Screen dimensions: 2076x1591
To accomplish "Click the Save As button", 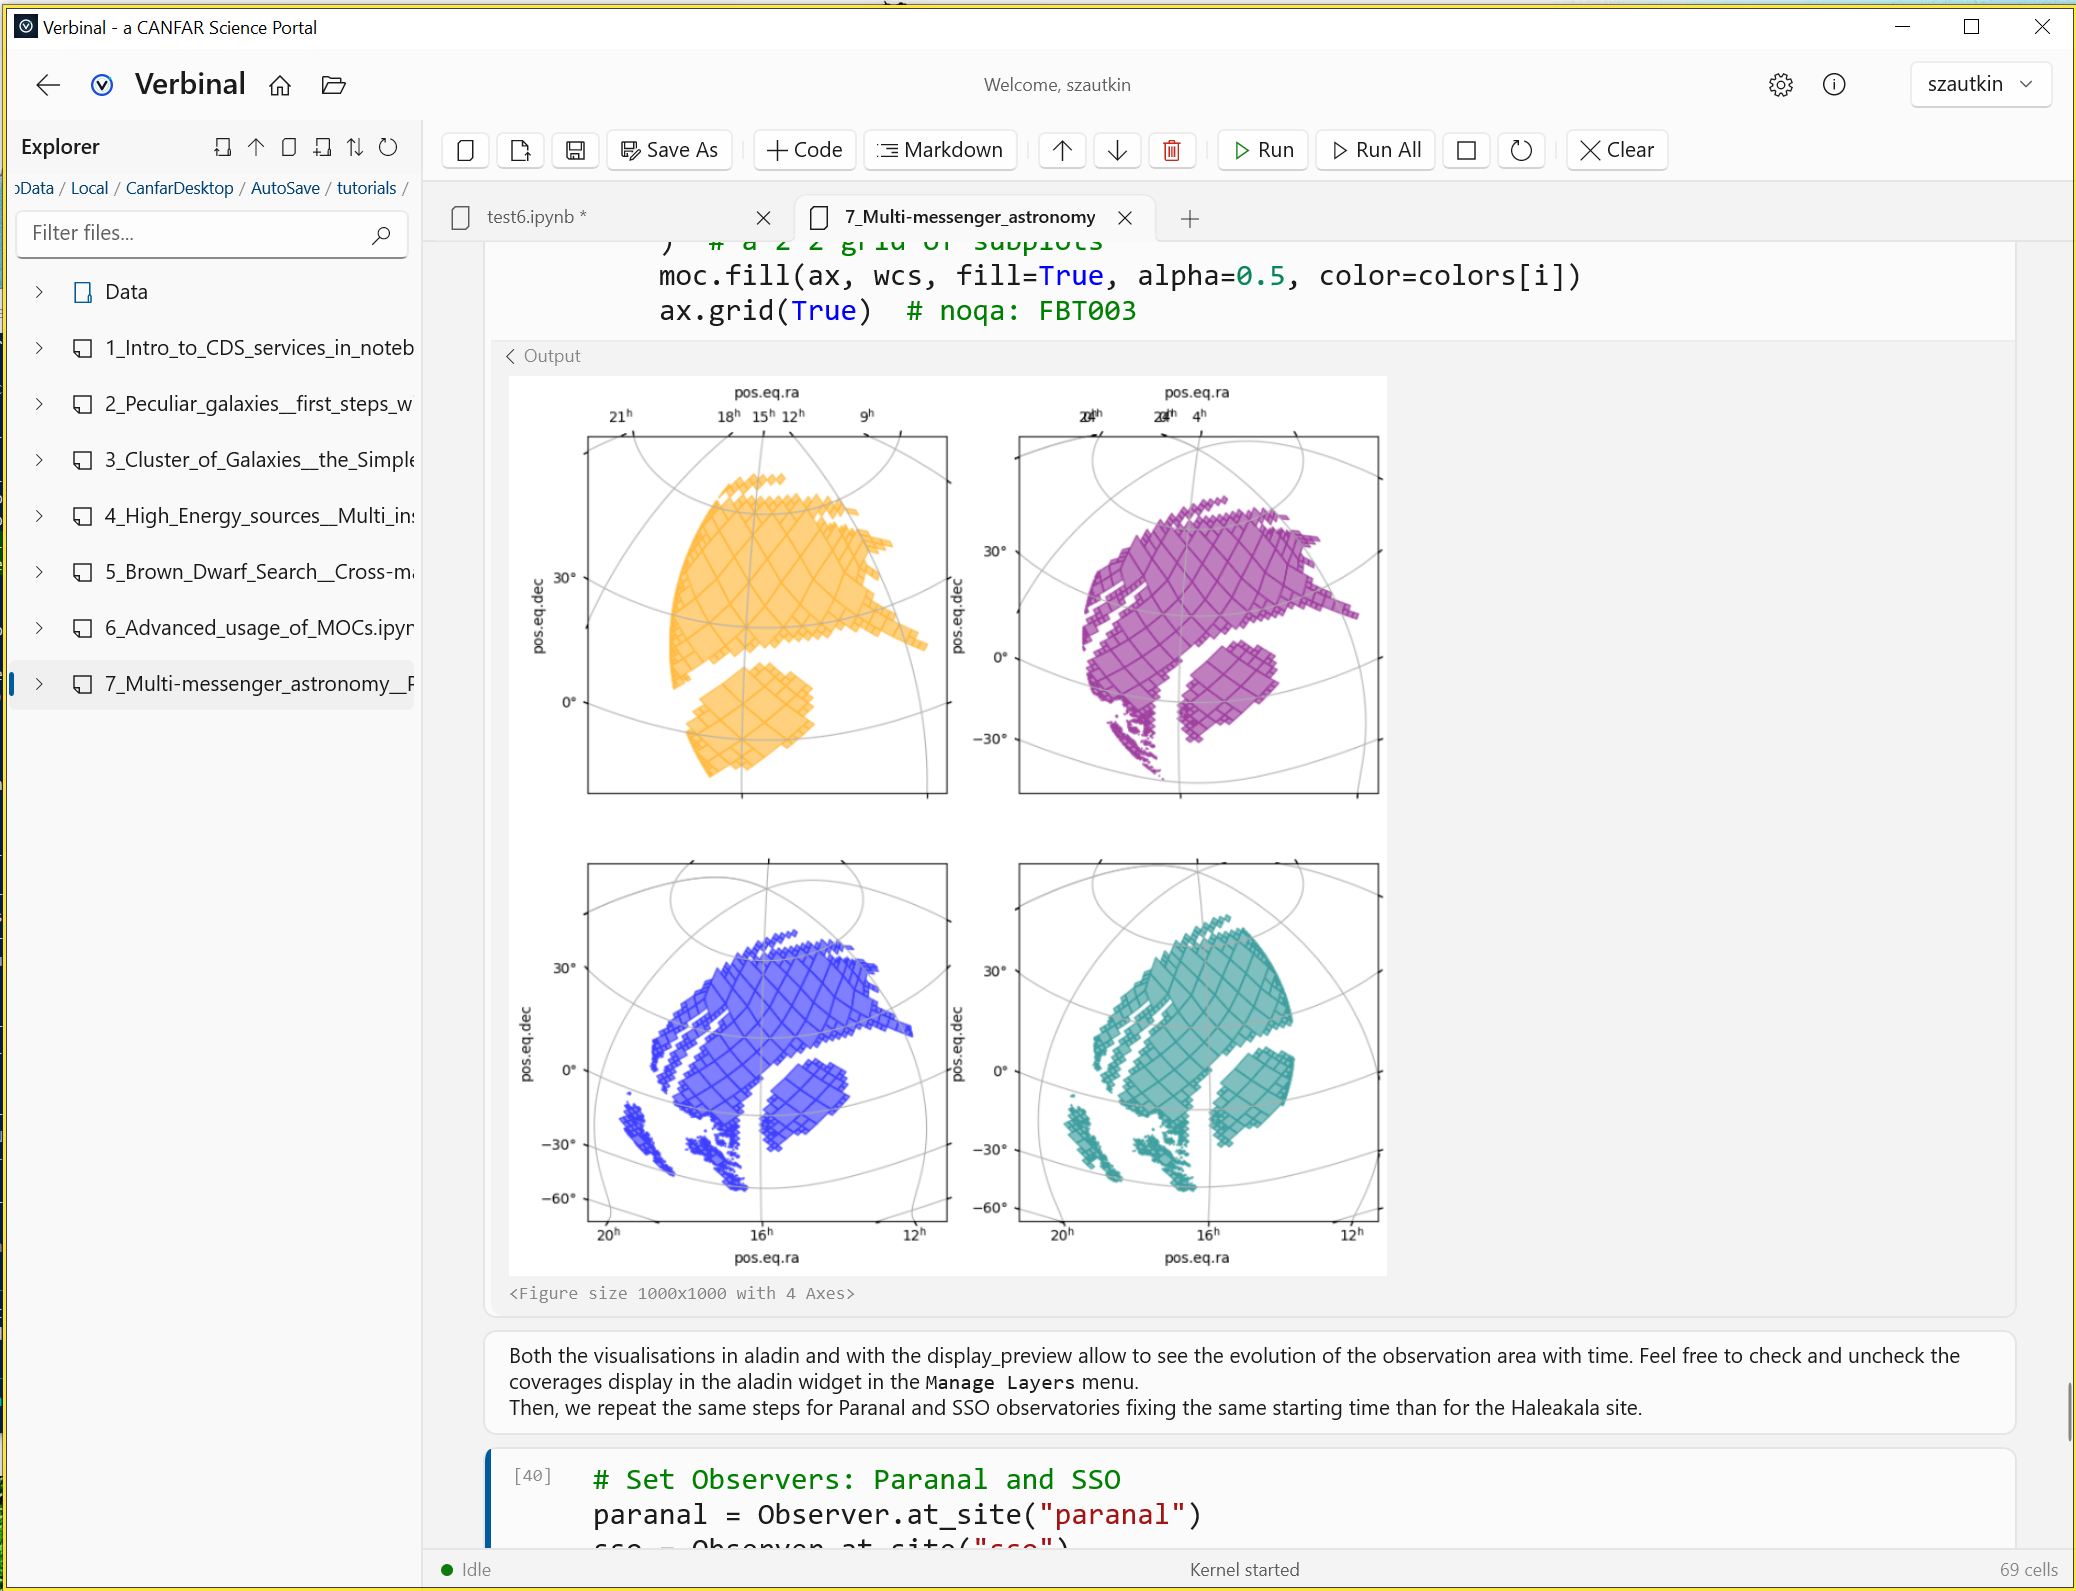I will point(669,150).
